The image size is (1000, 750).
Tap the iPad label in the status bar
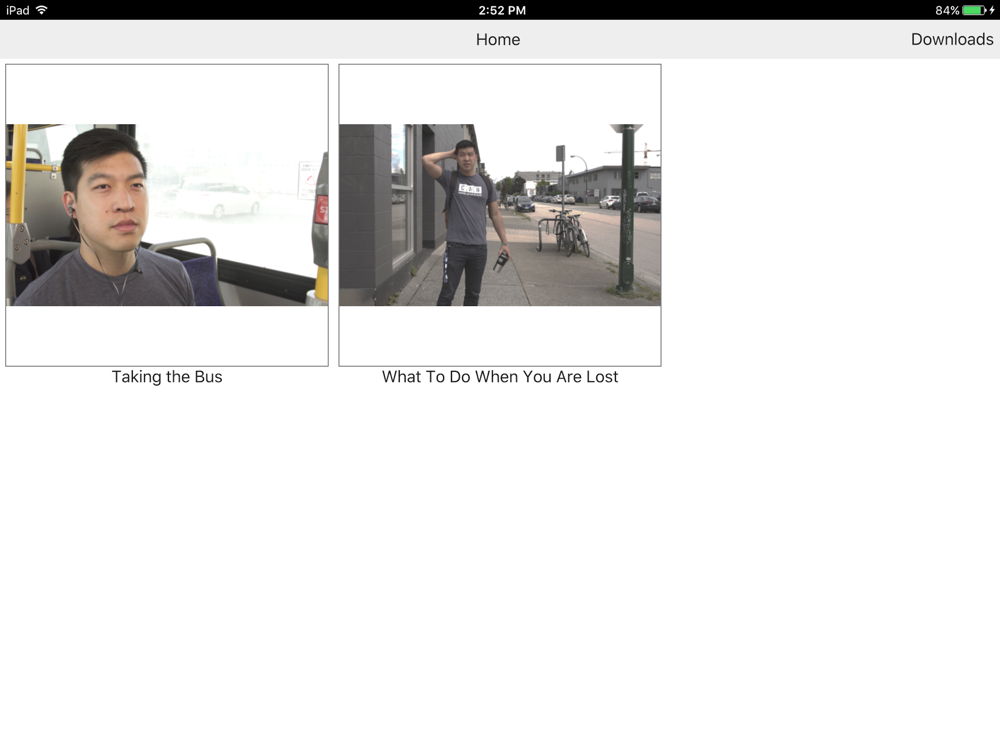point(18,10)
